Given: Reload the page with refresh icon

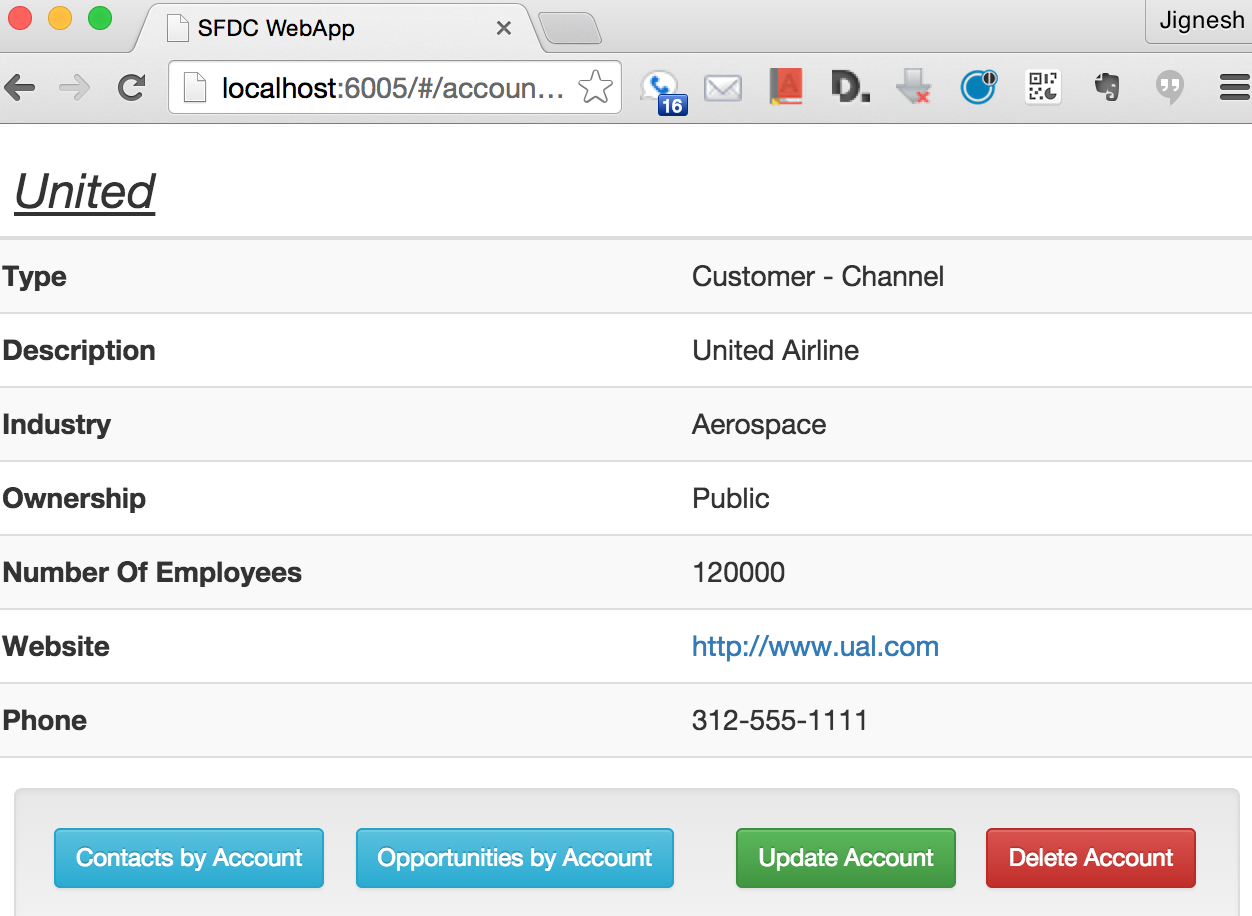Looking at the screenshot, I should pos(131,88).
